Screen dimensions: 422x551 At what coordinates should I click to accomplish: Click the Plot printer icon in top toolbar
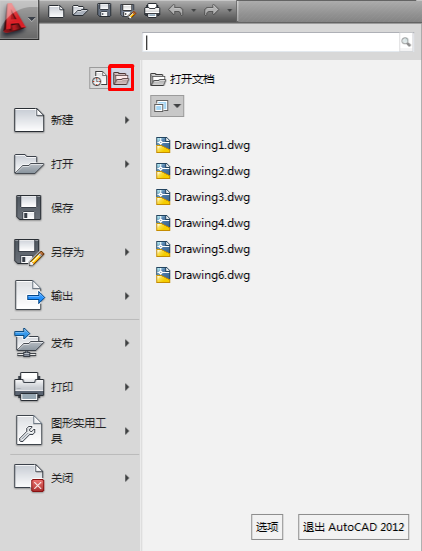[x=152, y=11]
